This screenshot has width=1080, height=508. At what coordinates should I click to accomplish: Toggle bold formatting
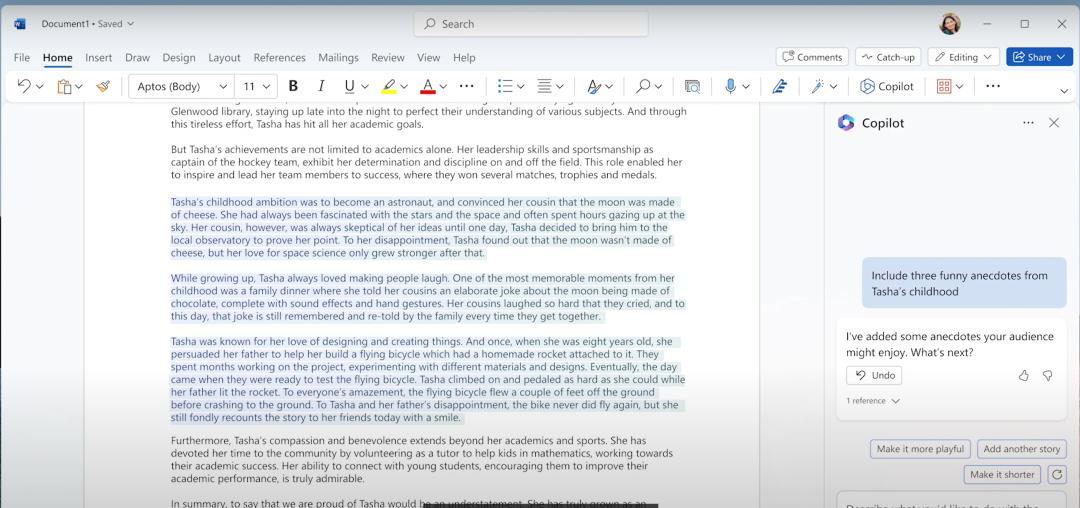[x=293, y=86]
